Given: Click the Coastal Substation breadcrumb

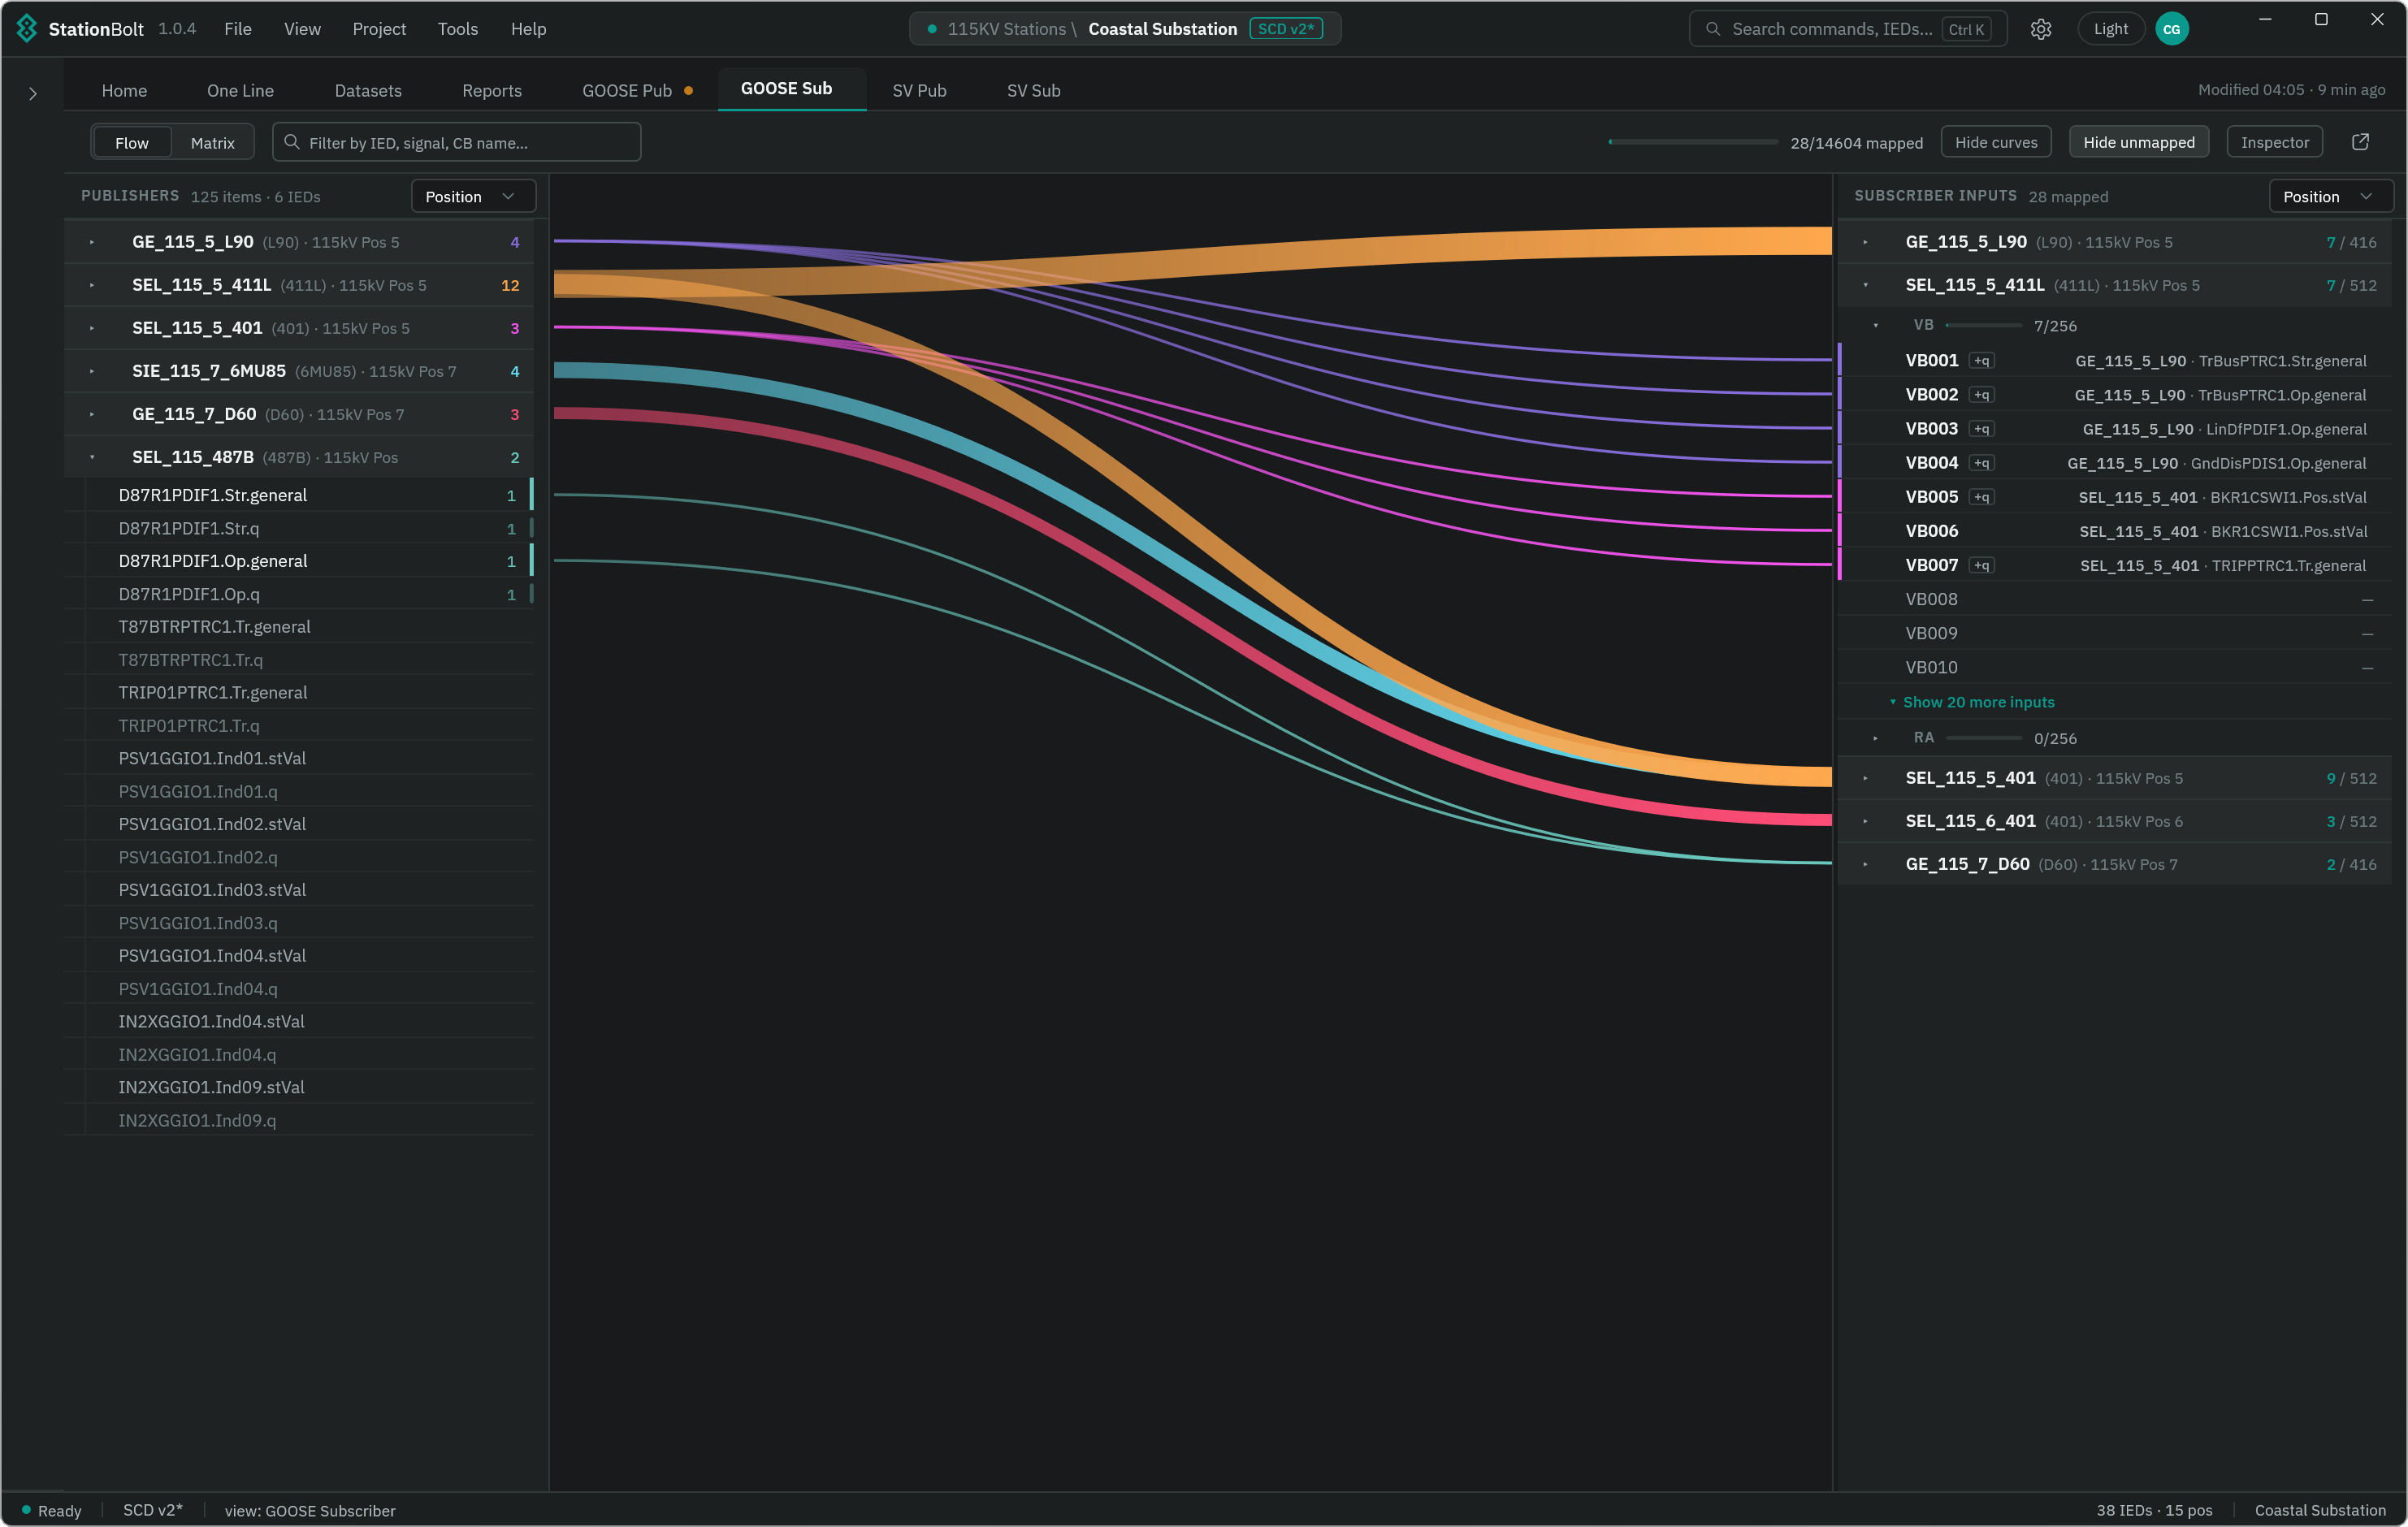Looking at the screenshot, I should [x=1162, y=29].
